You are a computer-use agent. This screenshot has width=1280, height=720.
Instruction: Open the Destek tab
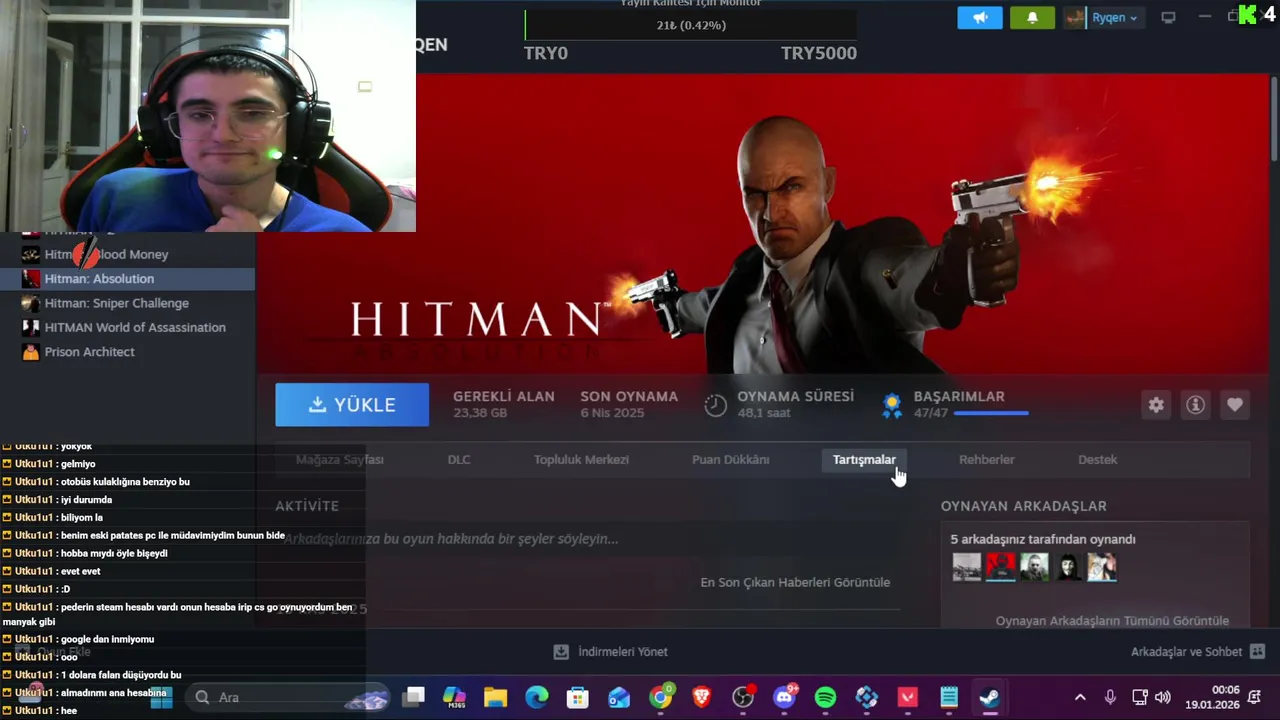click(1098, 460)
